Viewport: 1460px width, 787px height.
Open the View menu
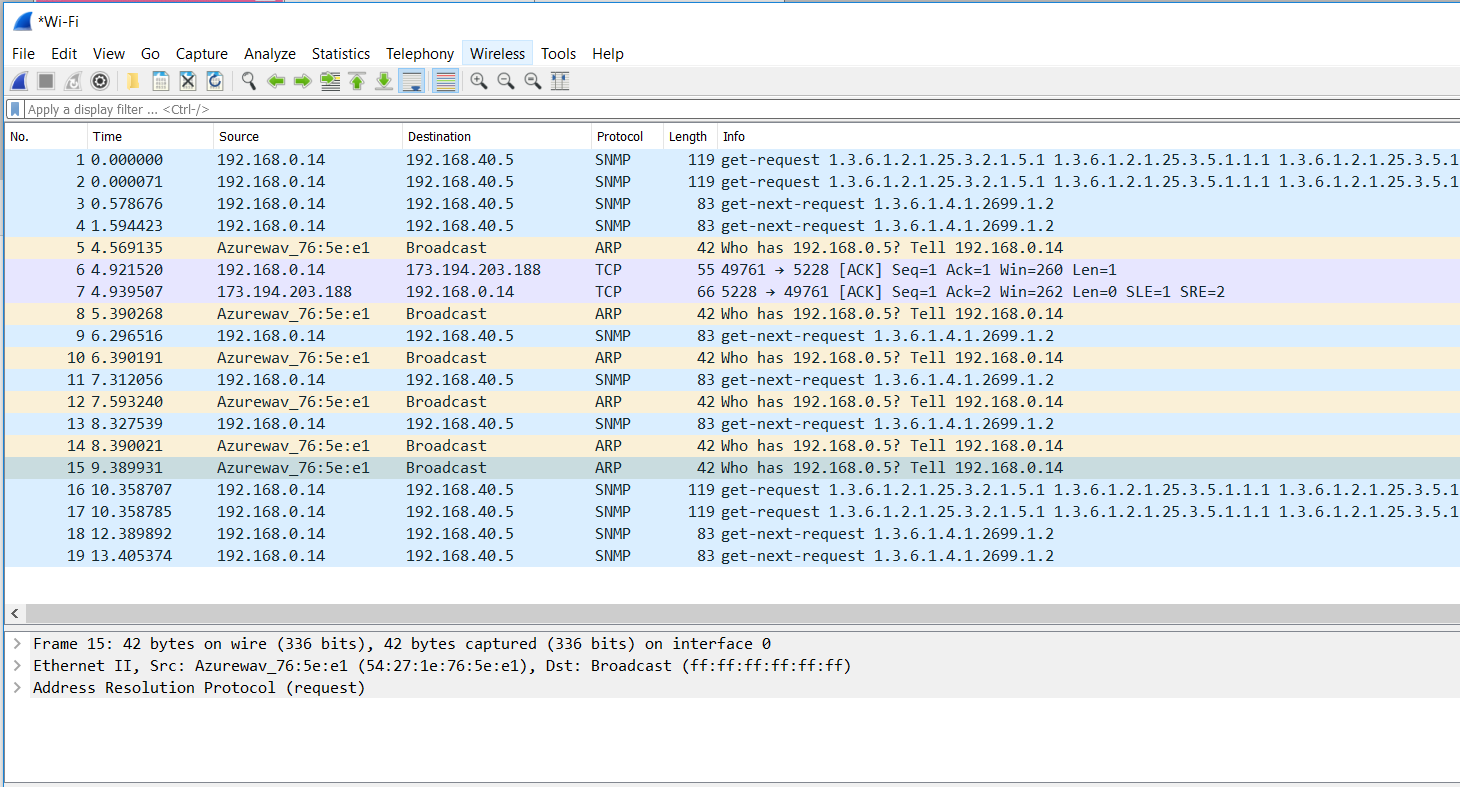(x=109, y=54)
